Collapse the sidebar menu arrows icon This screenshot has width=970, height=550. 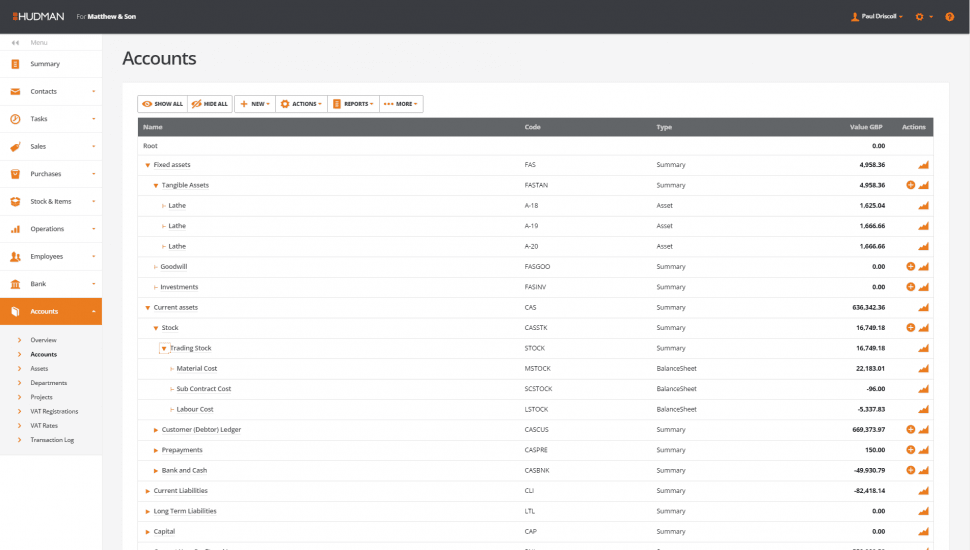click(16, 43)
